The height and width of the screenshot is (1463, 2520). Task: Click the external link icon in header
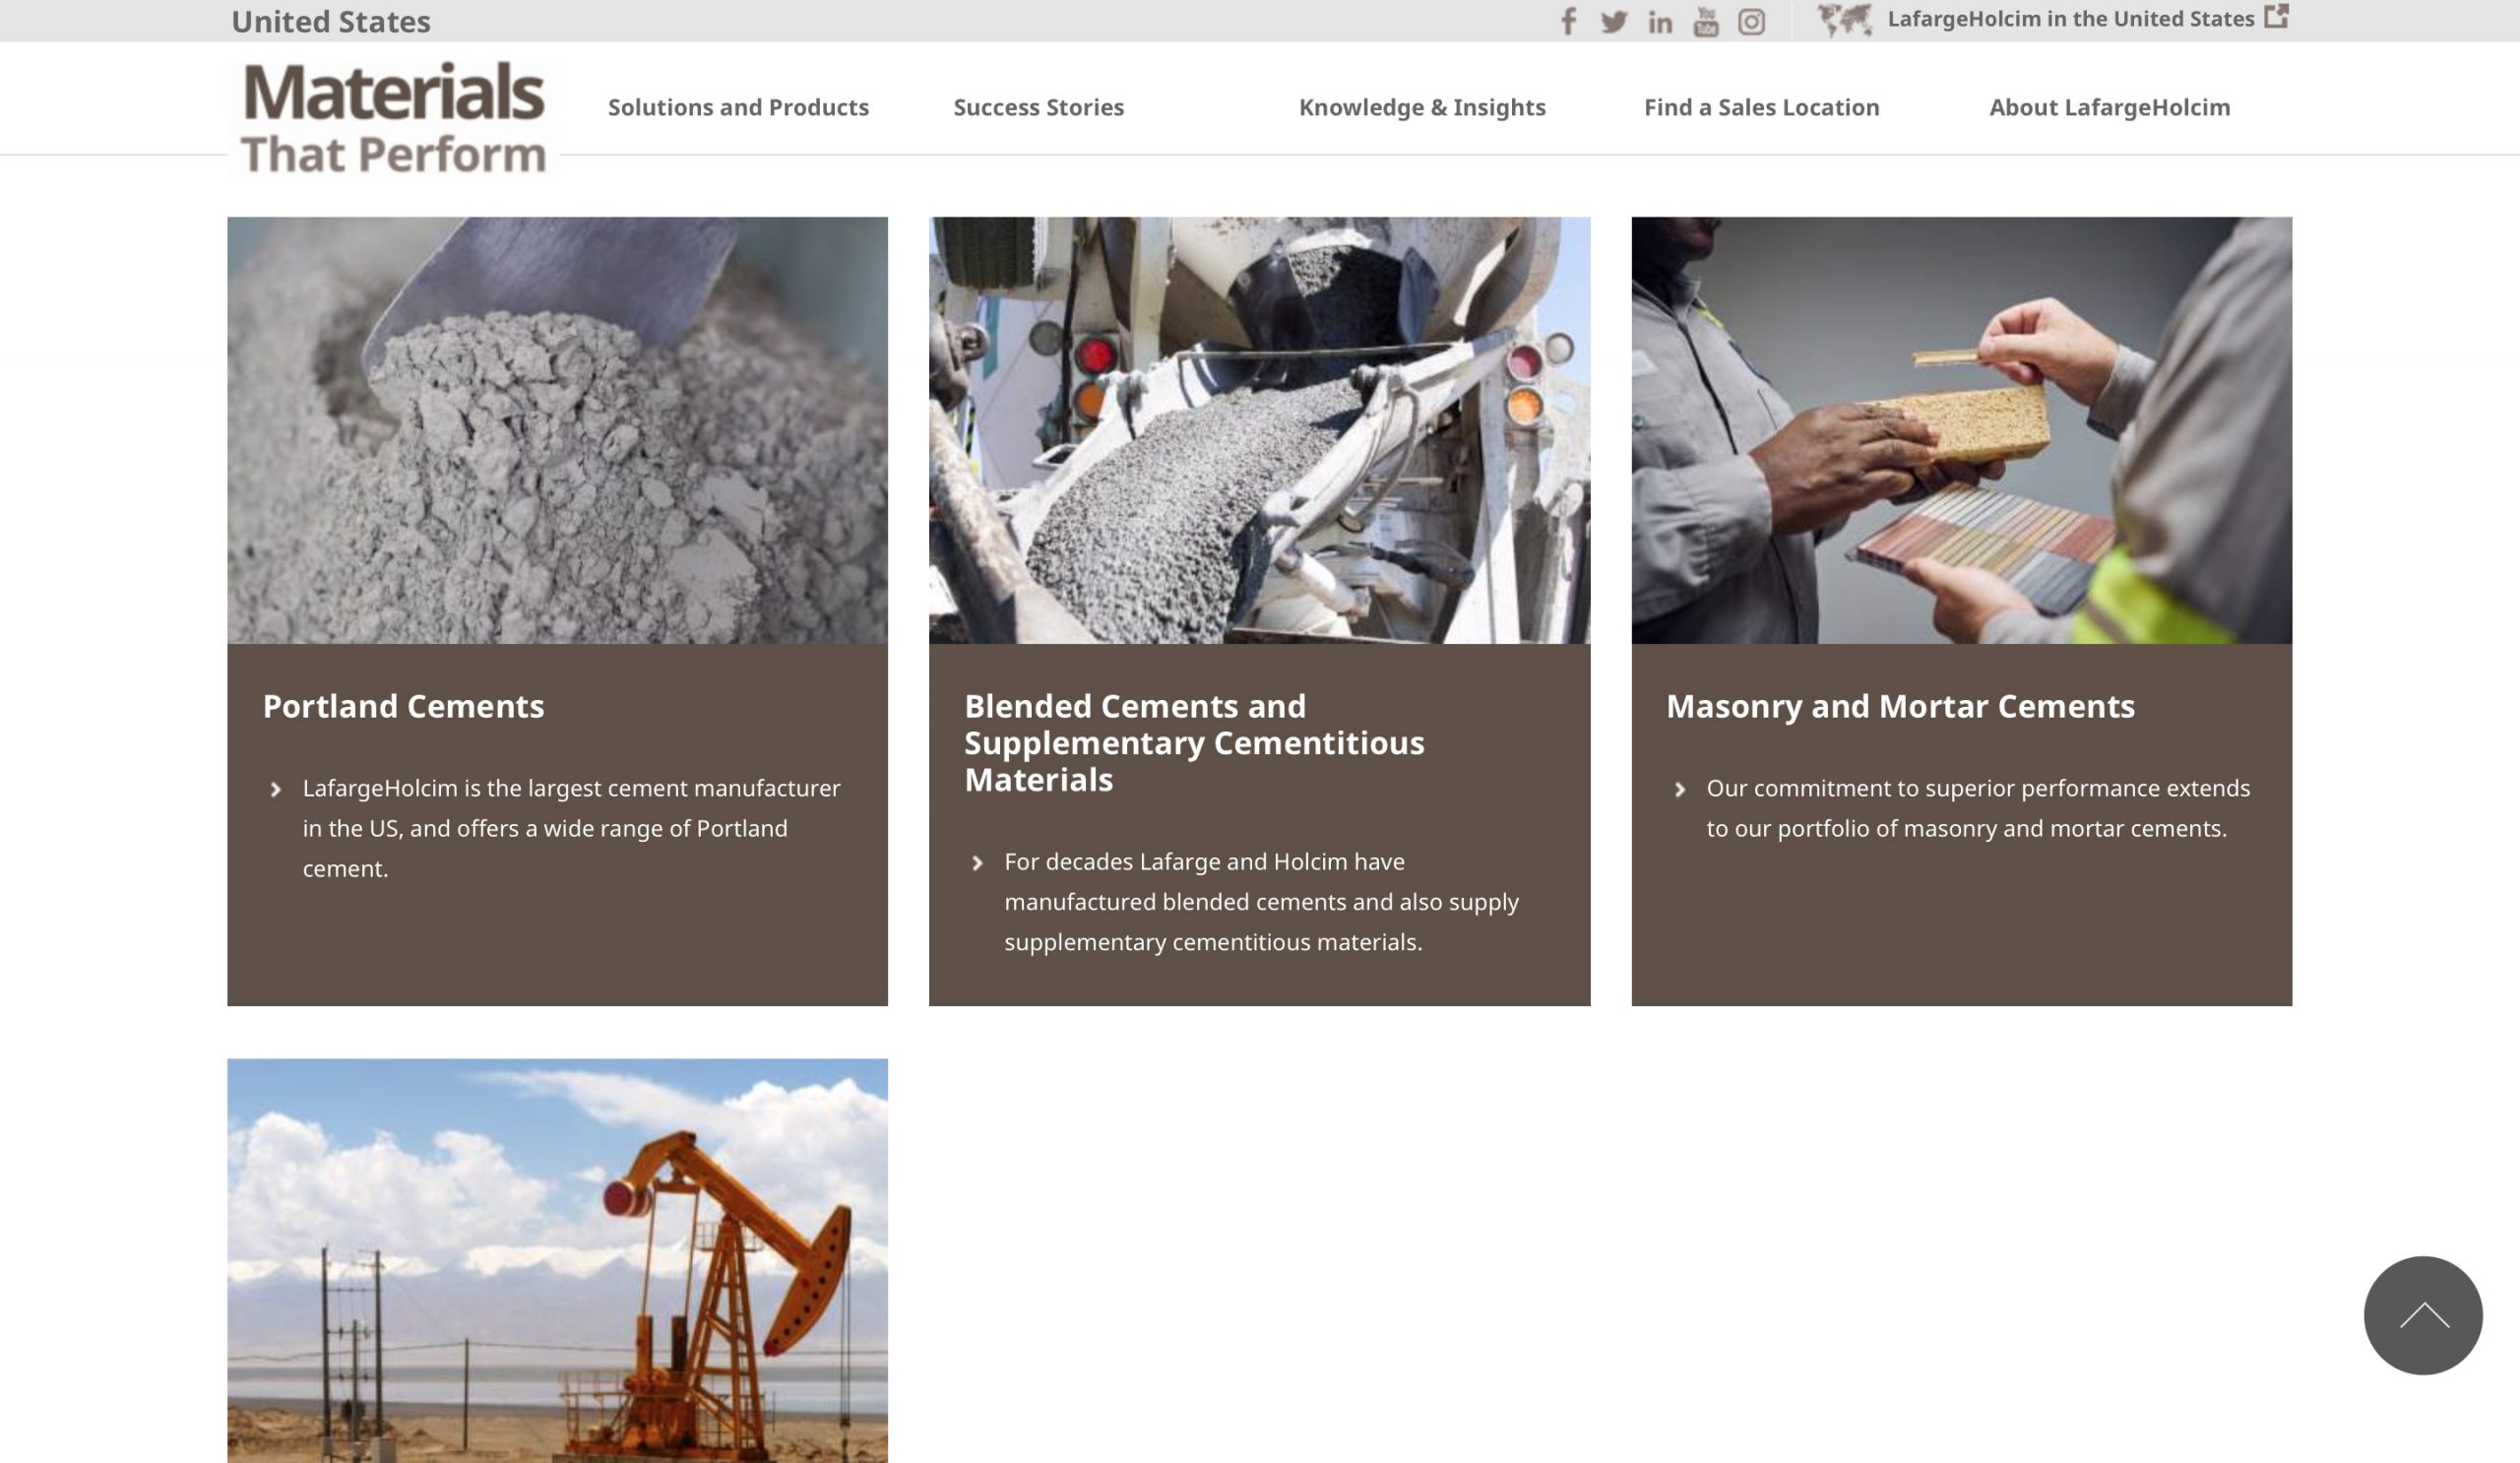(x=2276, y=16)
